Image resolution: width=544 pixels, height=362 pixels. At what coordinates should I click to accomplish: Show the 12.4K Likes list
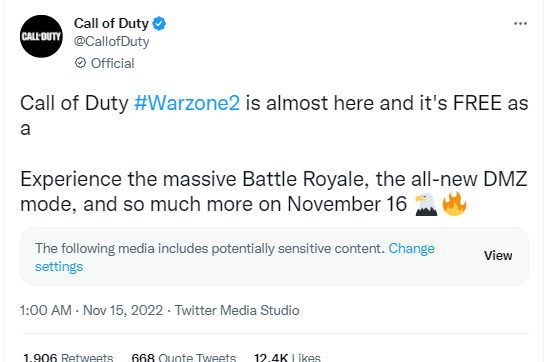[x=287, y=357]
